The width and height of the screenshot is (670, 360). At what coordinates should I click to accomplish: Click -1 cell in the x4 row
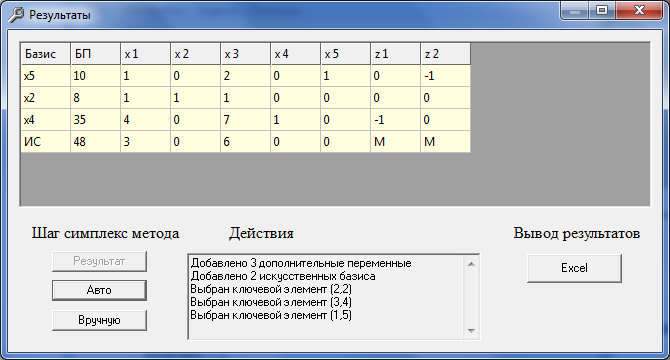(x=395, y=120)
